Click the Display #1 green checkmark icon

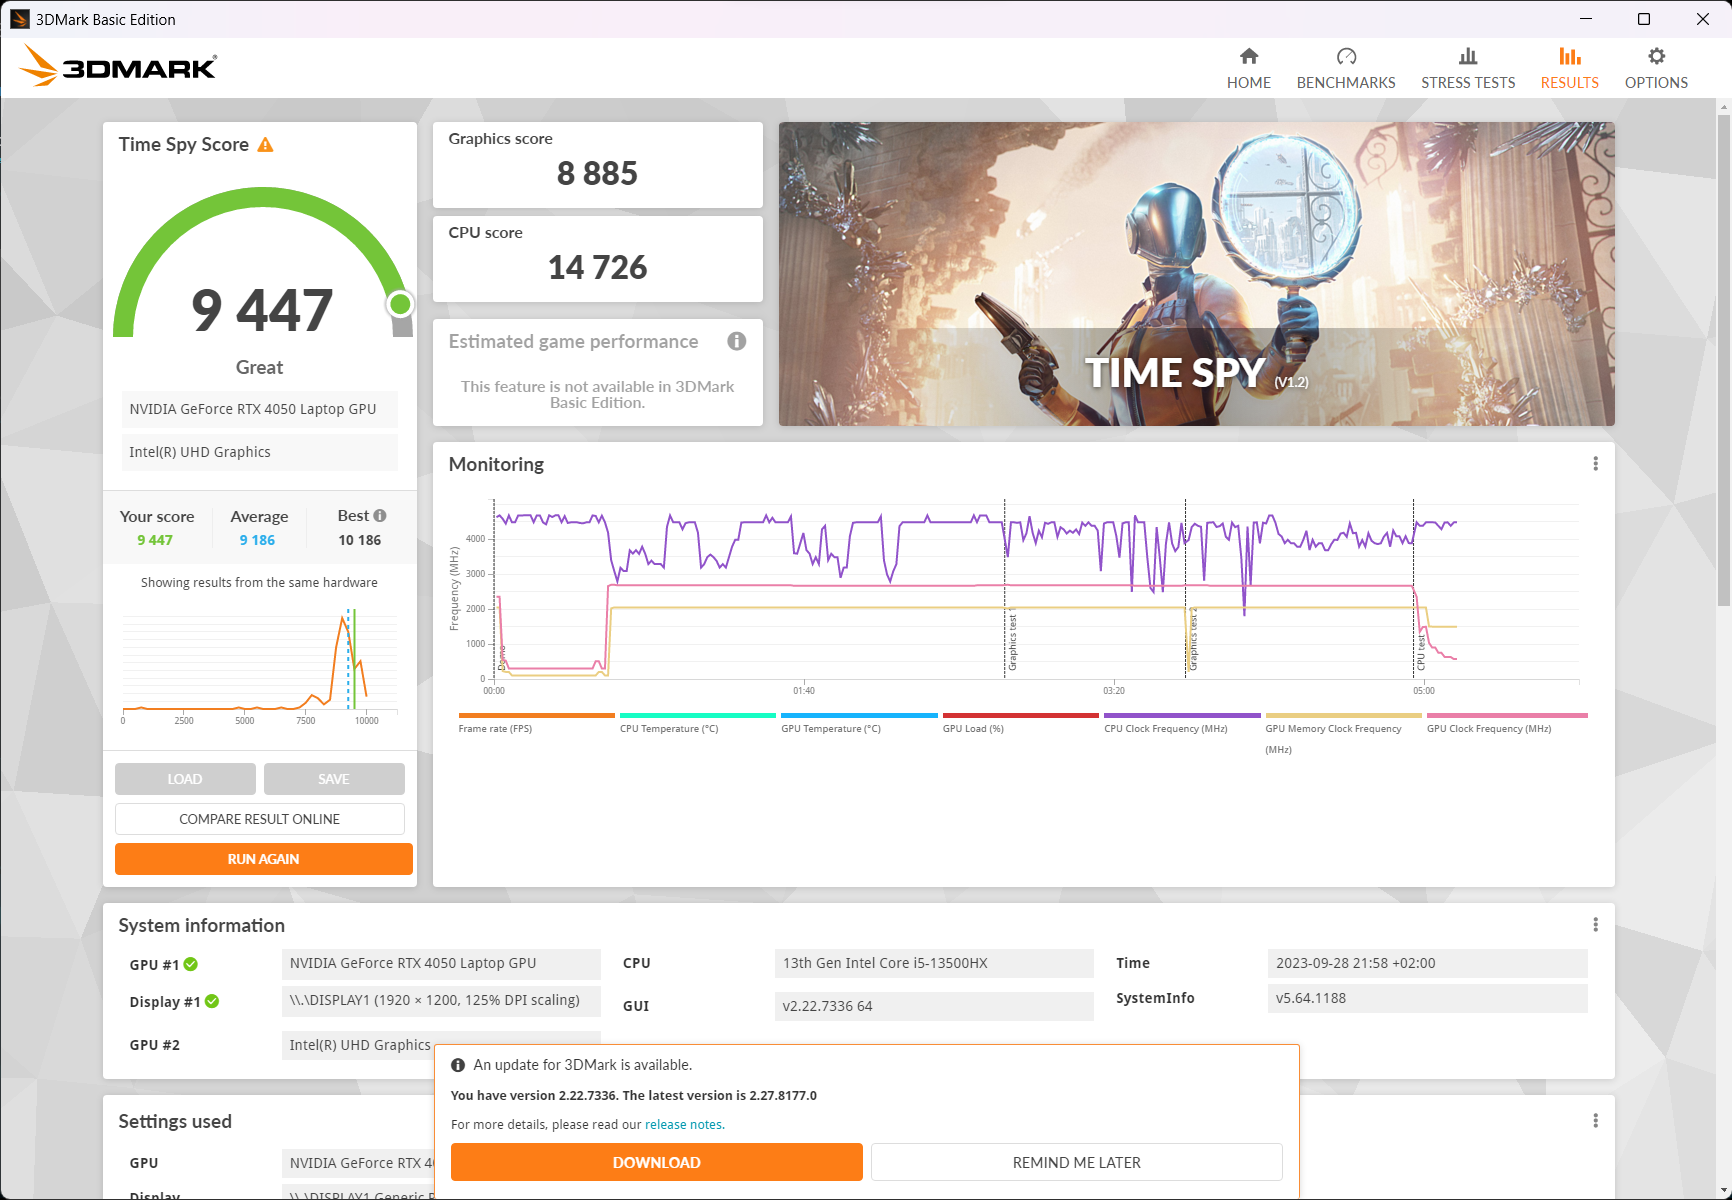(x=212, y=1001)
